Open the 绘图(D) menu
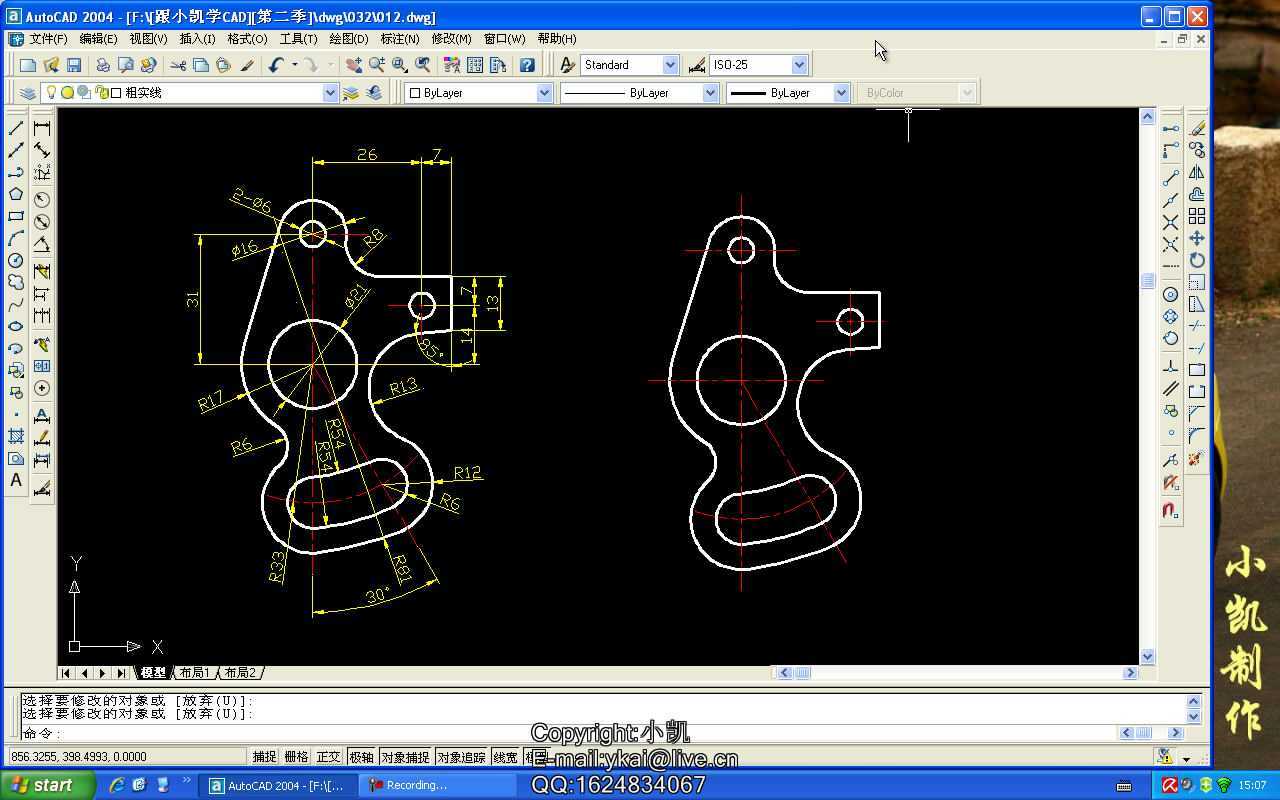Screen dimensions: 1280x800 [348, 39]
